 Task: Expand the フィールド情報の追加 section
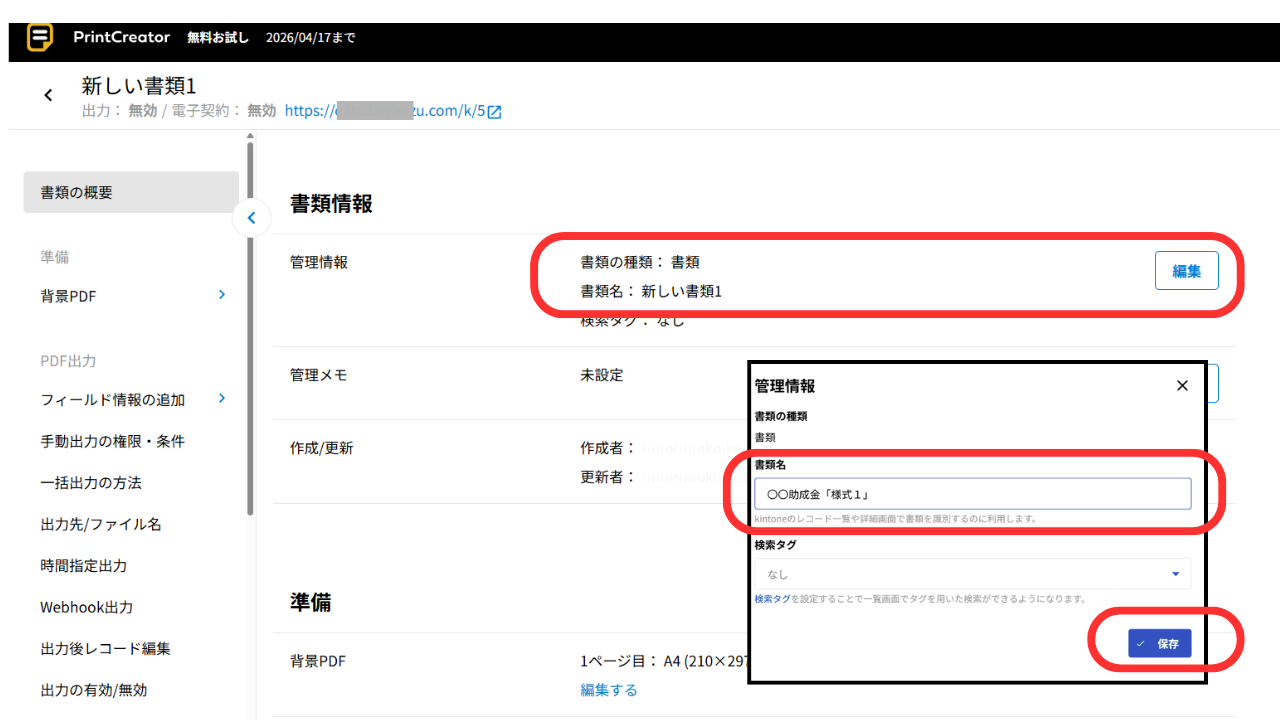pyautogui.click(x=220, y=399)
